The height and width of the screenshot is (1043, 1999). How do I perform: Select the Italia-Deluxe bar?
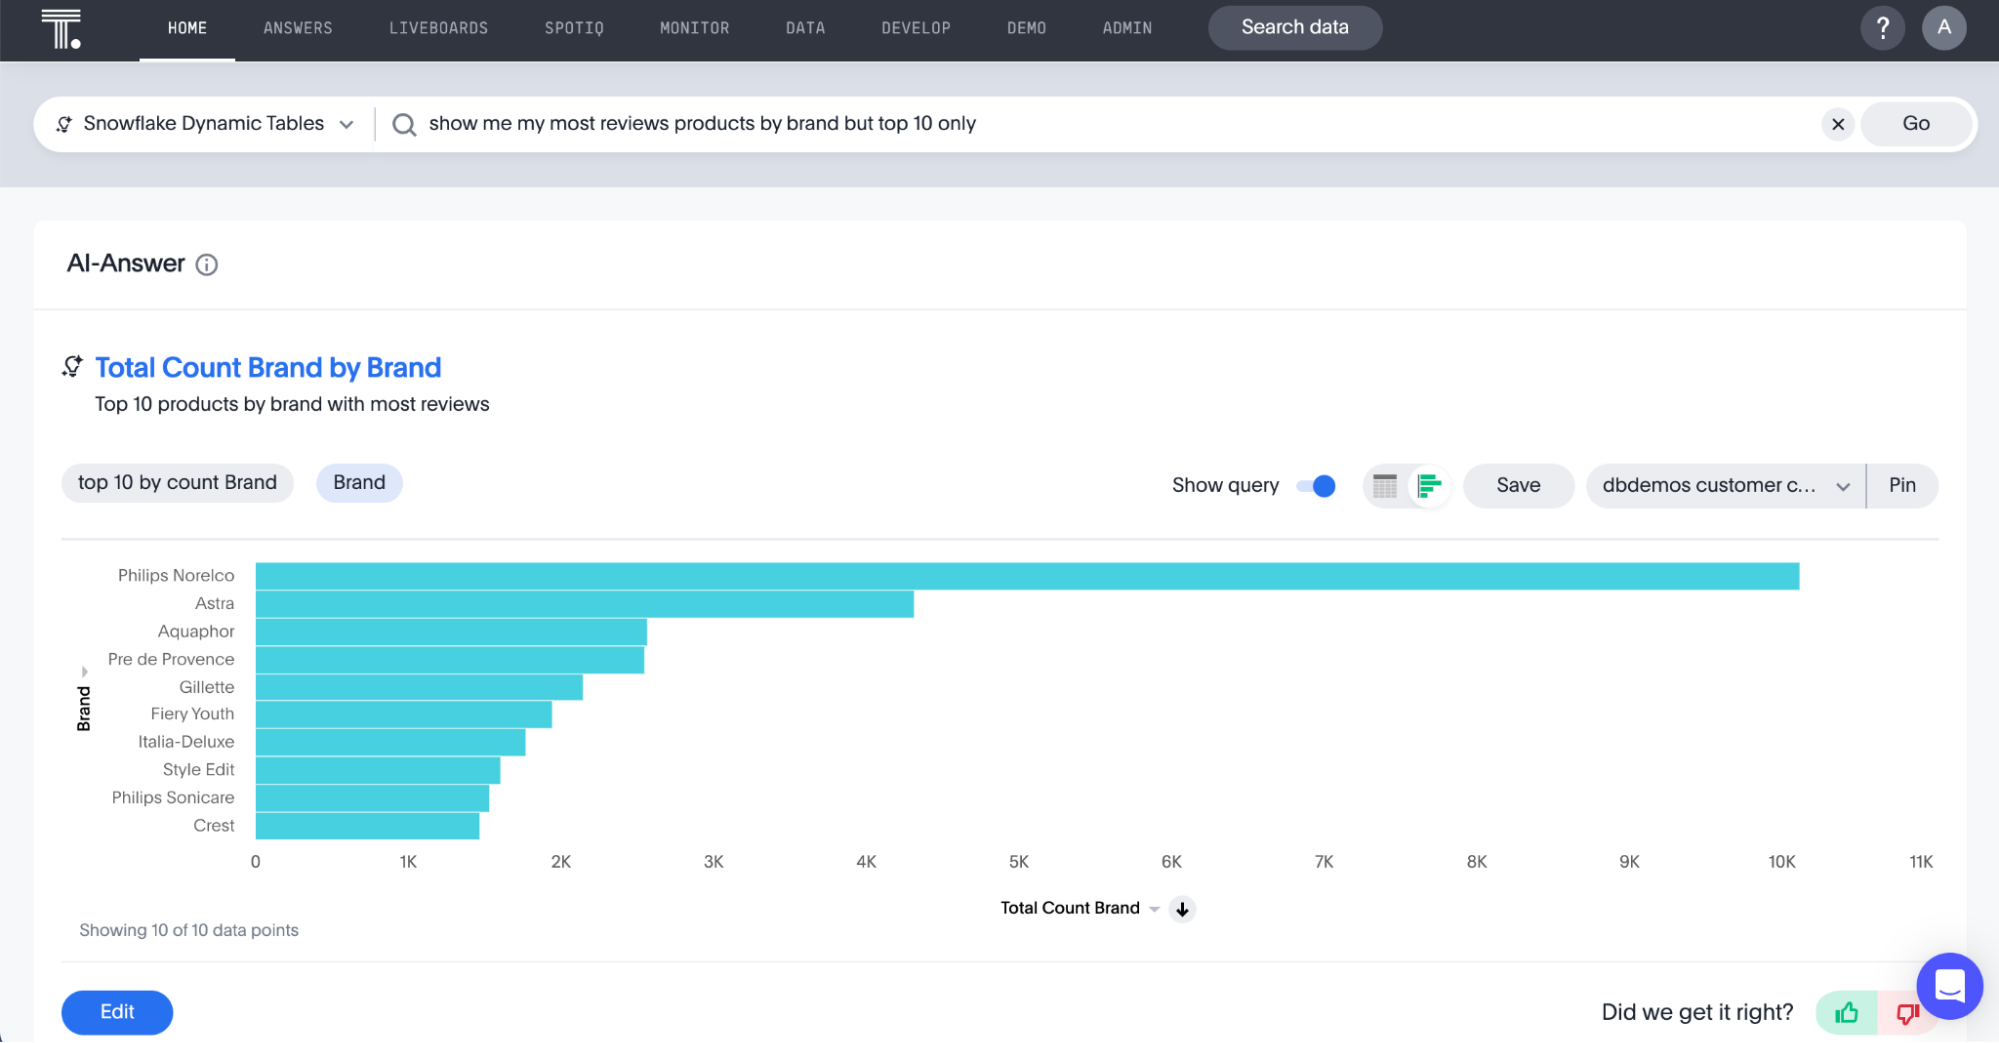pos(390,743)
